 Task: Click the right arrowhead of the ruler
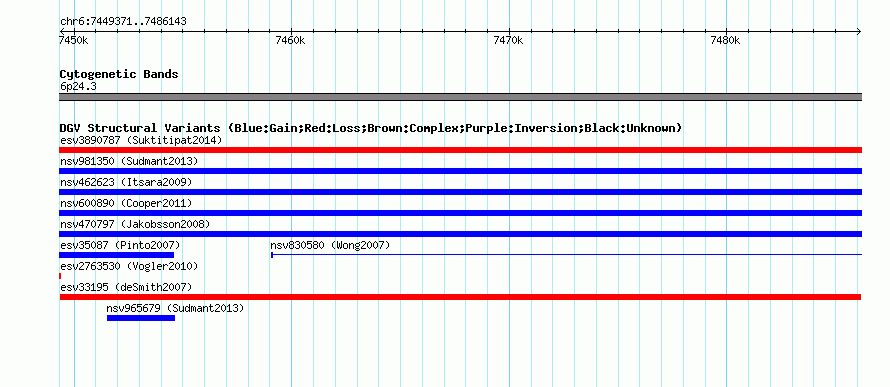pyautogui.click(x=859, y=31)
